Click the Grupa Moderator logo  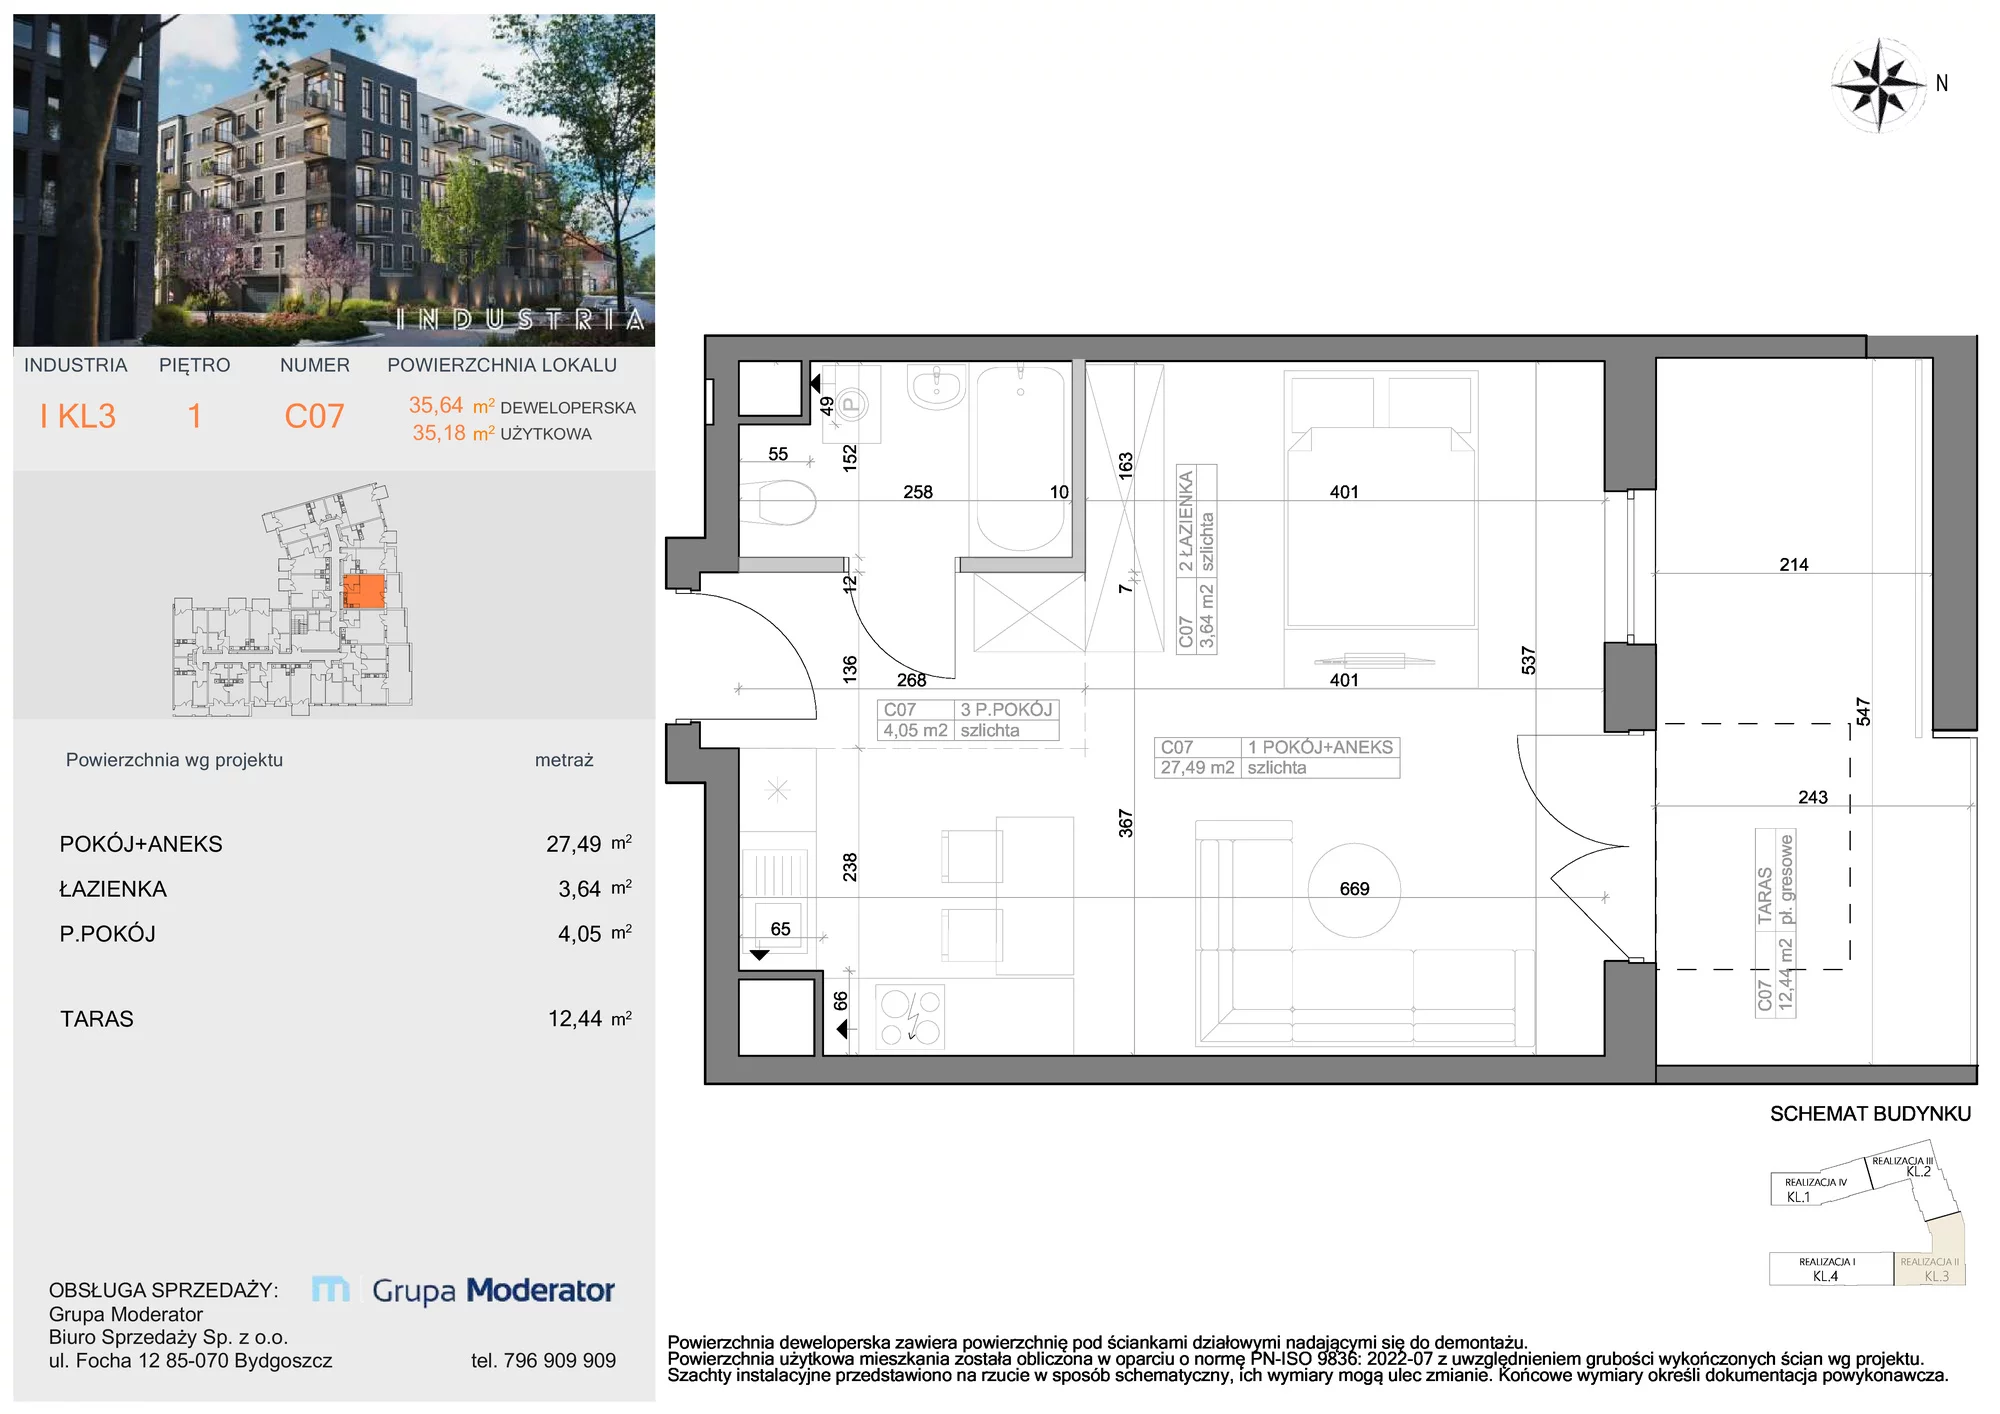coord(463,1291)
